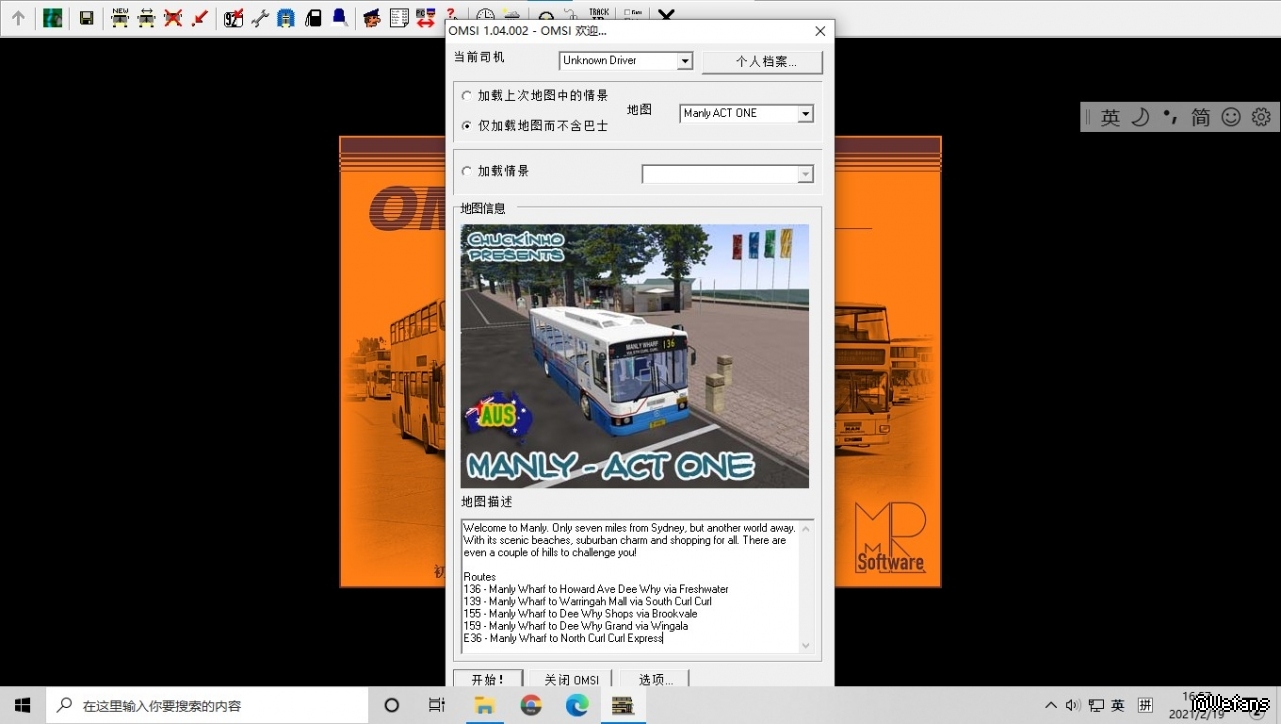Open Task View on taskbar
Image resolution: width=1281 pixels, height=724 pixels.
(437, 705)
